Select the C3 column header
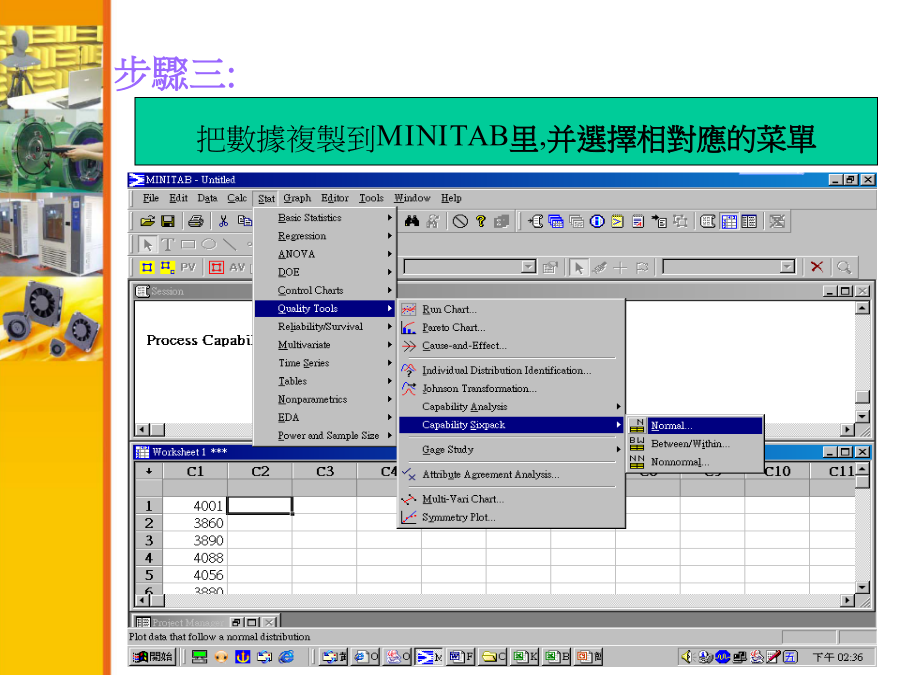The width and height of the screenshot is (900, 675). pyautogui.click(x=325, y=471)
